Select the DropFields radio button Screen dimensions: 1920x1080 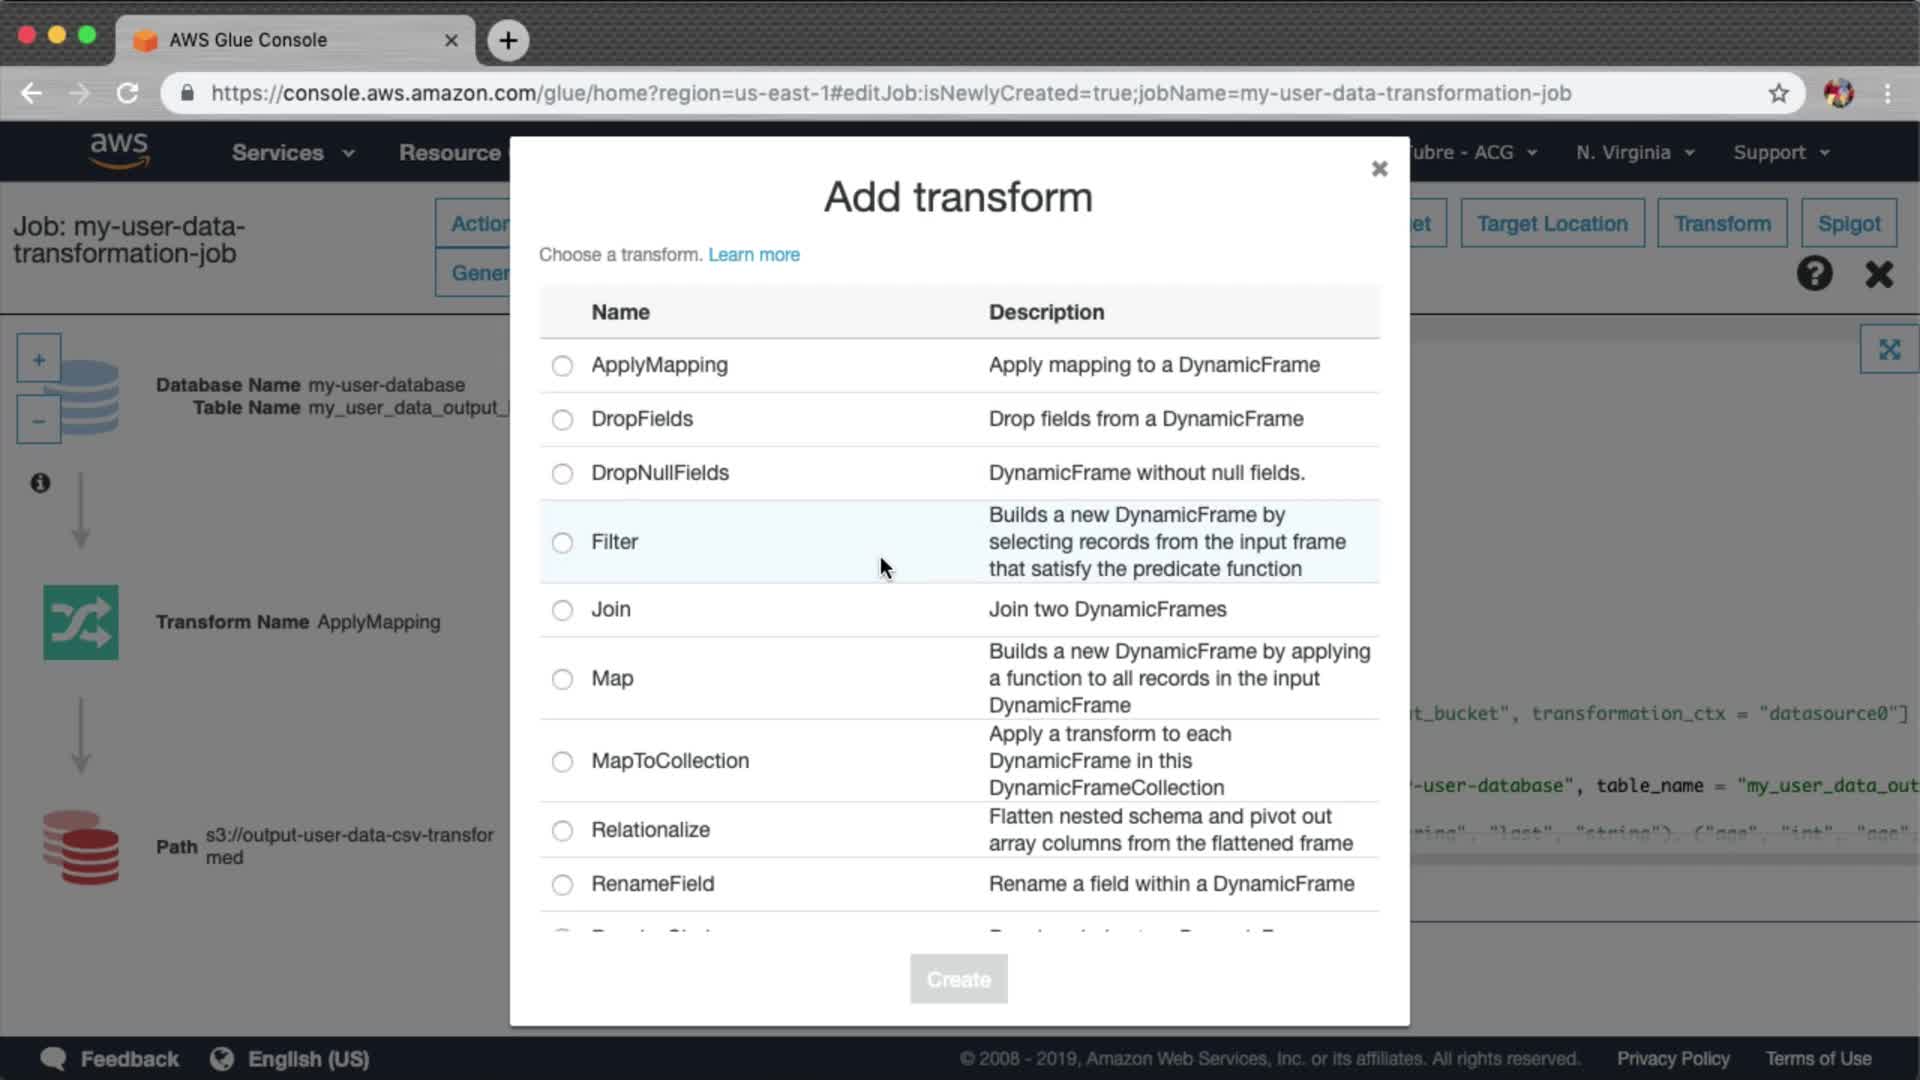click(562, 420)
